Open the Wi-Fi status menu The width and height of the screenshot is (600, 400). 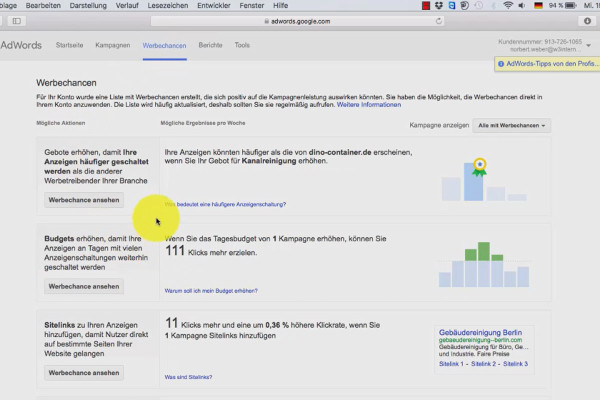(x=508, y=5)
